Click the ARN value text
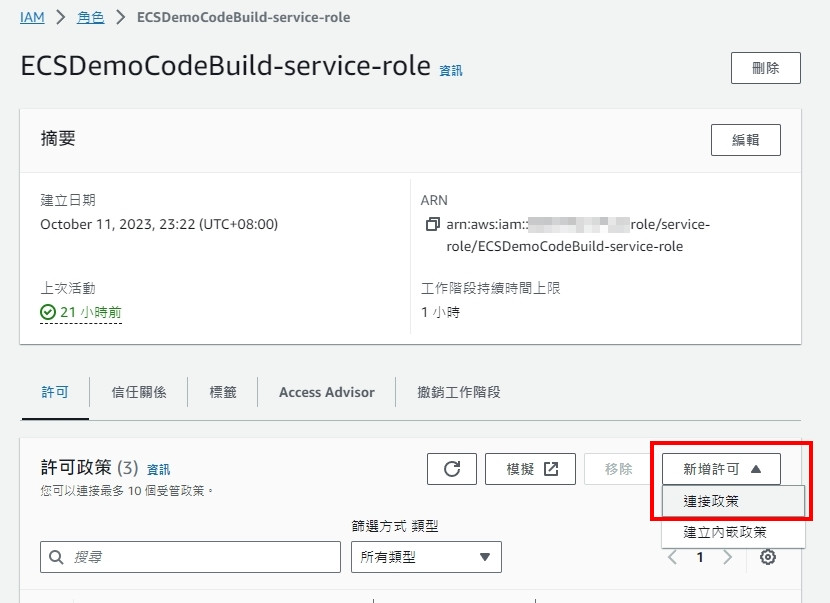This screenshot has width=830, height=603. click(x=578, y=236)
